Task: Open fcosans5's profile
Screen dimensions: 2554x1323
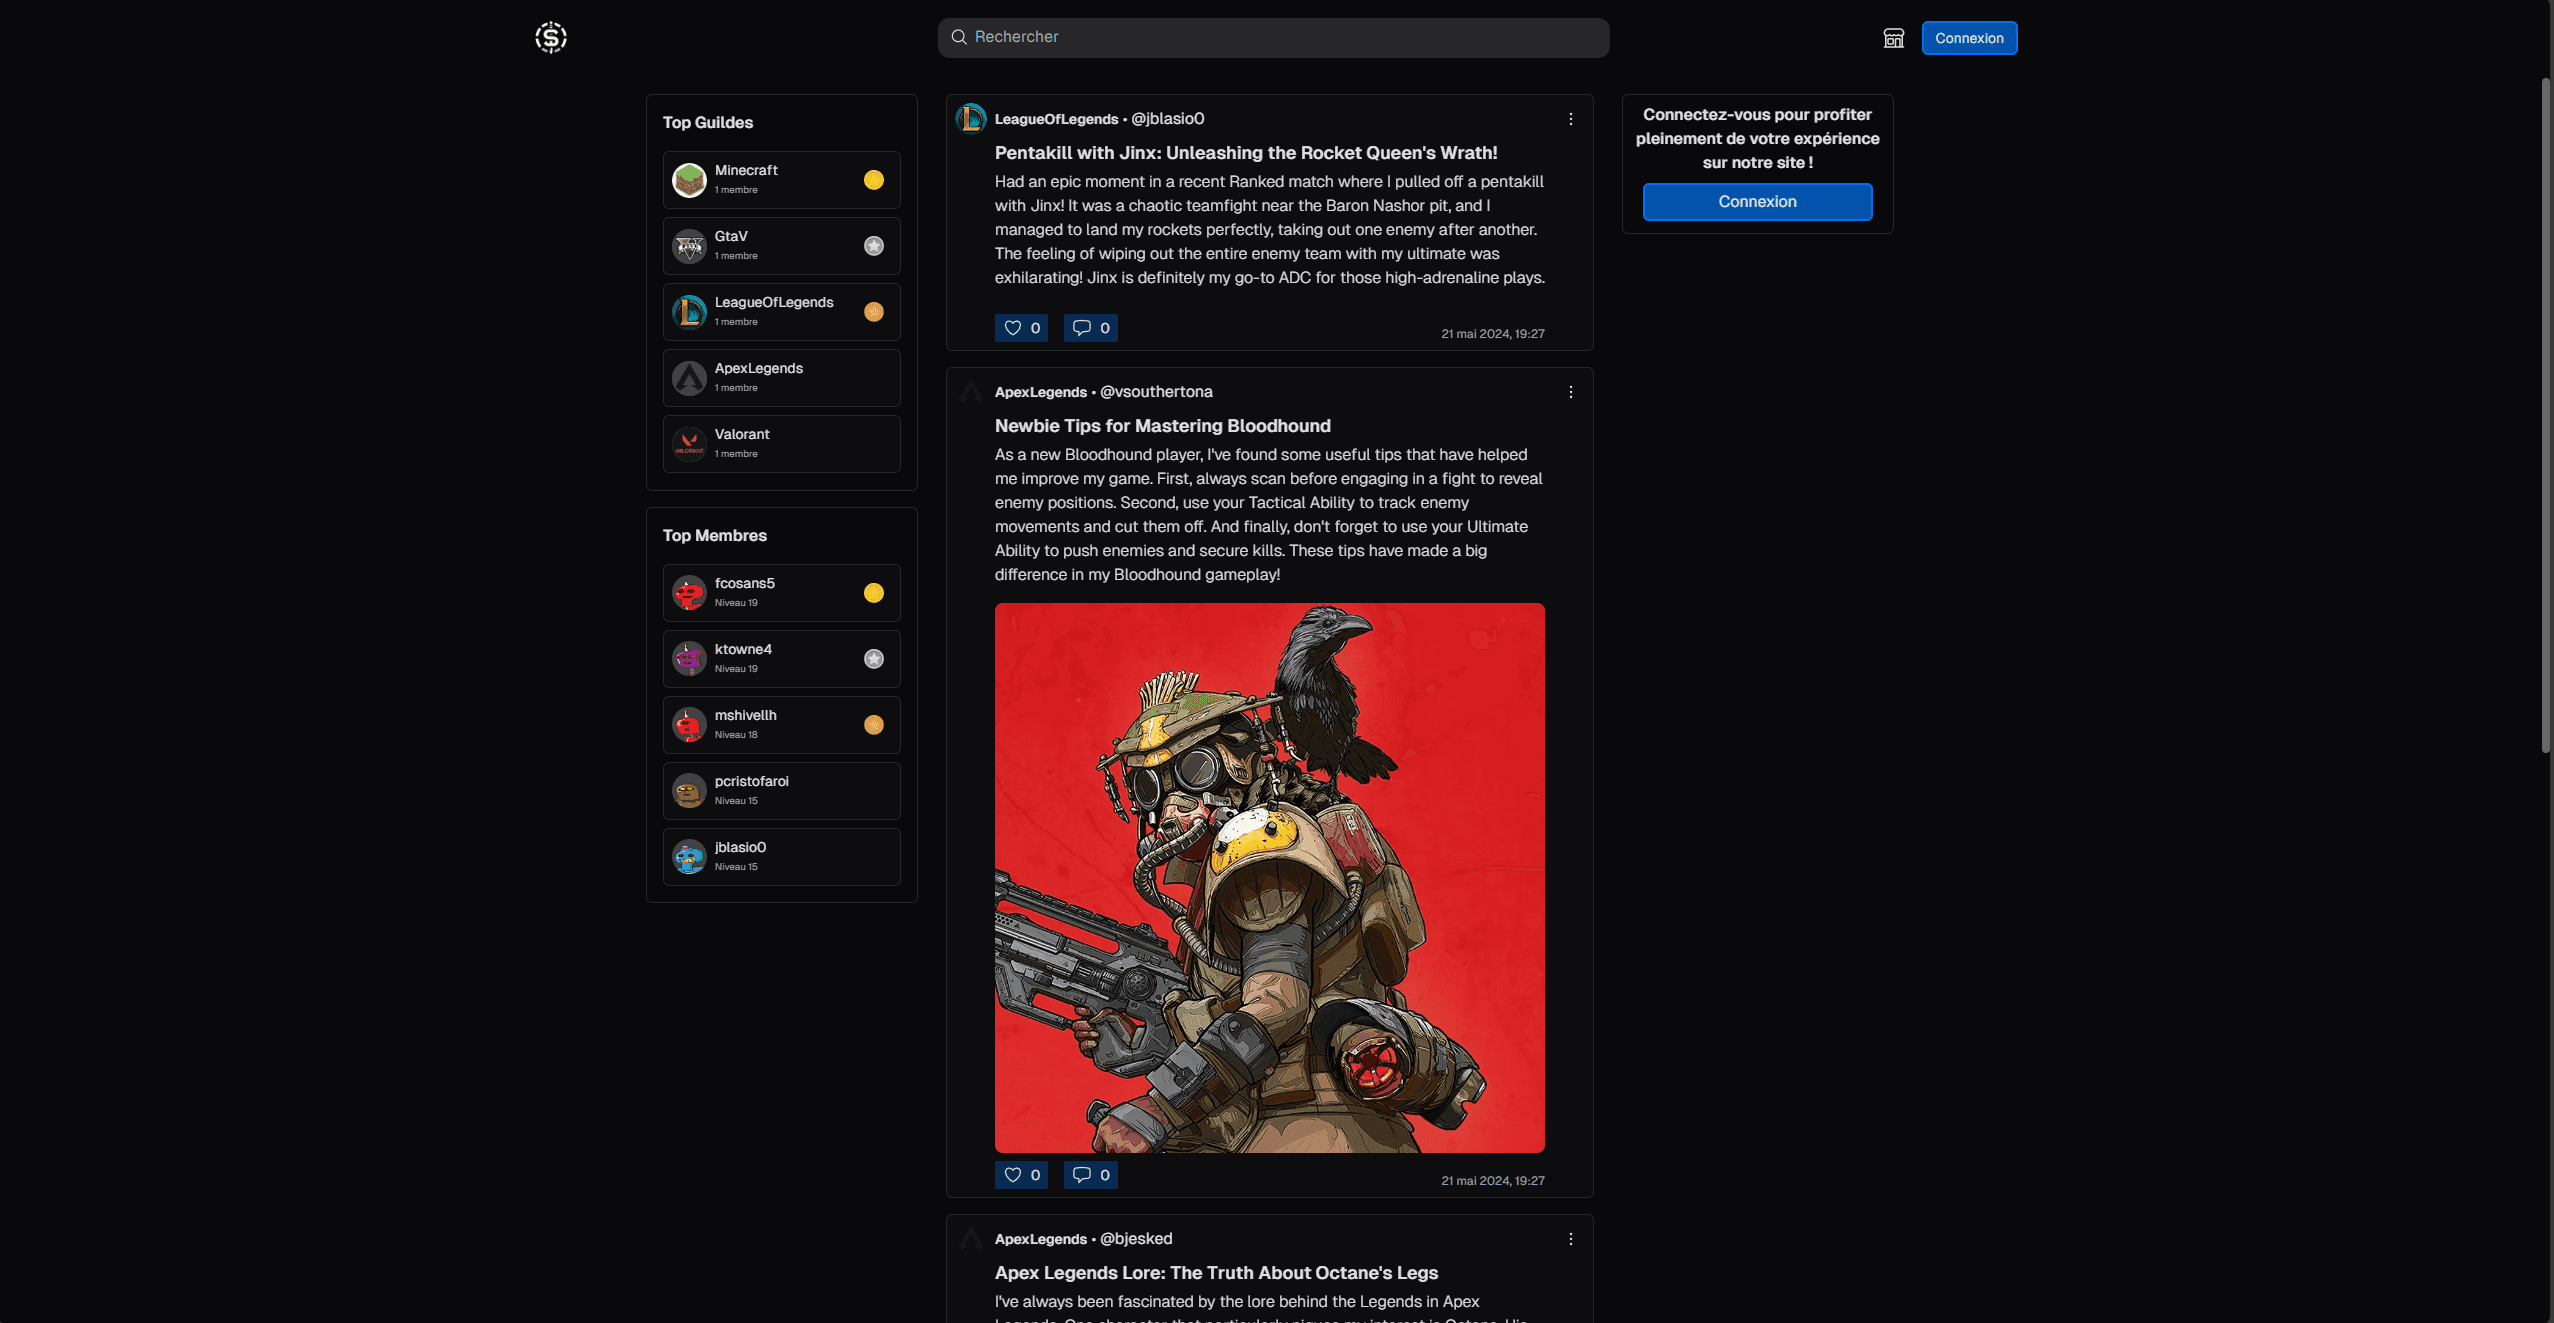Action: point(781,593)
